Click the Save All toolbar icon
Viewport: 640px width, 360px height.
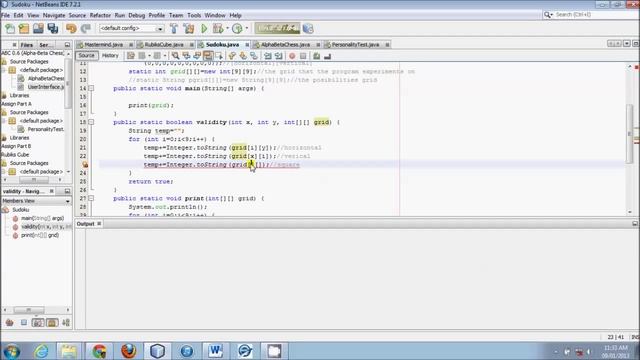point(53,28)
